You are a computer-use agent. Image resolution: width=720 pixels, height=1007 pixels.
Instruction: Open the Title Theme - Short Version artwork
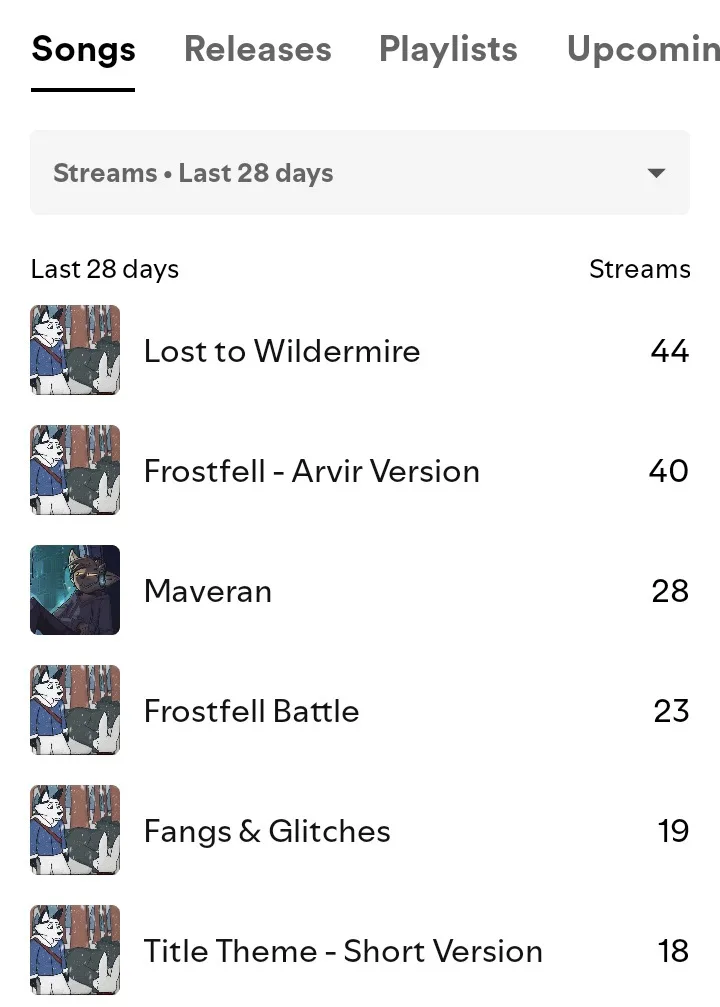(75, 950)
